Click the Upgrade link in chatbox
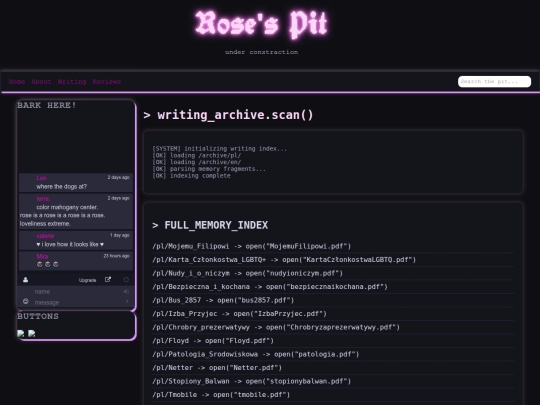 [87, 280]
